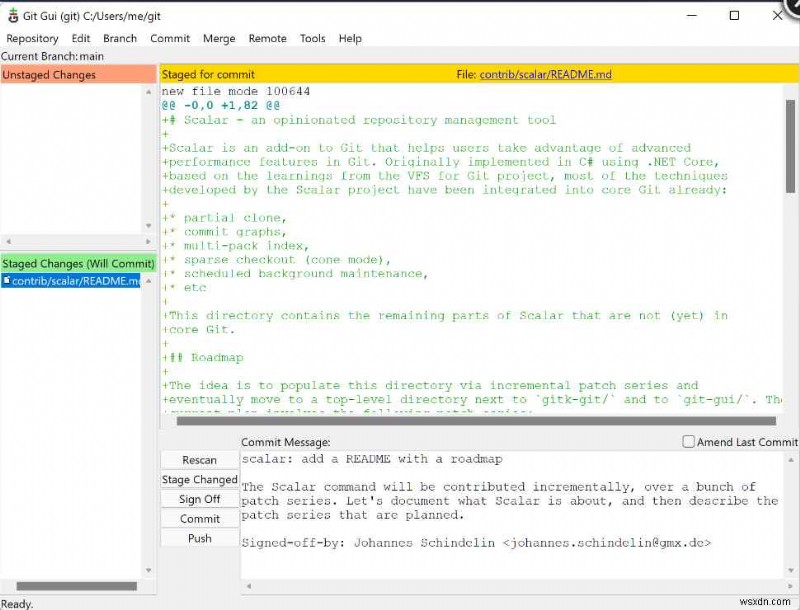Click the diff view horizontal scrollbar
Viewport: 800px width, 610px height.
pyautogui.click(x=476, y=421)
